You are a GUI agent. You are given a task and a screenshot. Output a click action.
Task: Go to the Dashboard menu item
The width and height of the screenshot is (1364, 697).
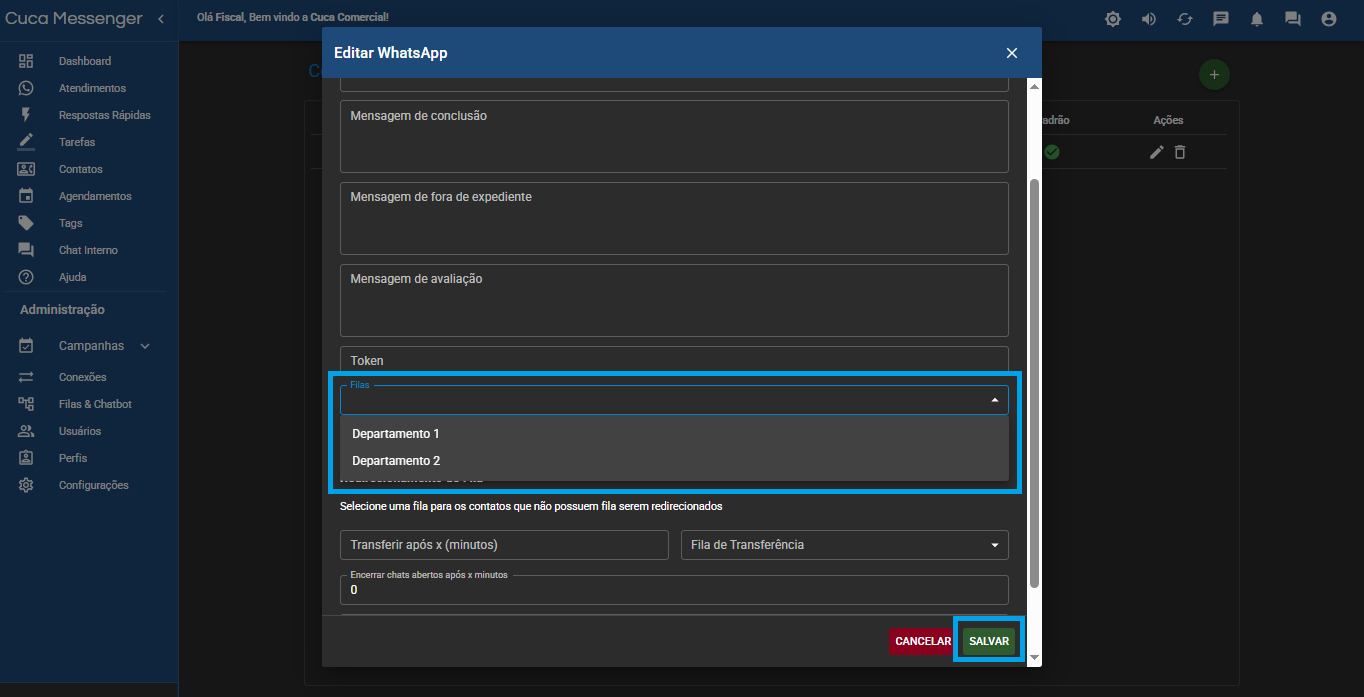85,61
